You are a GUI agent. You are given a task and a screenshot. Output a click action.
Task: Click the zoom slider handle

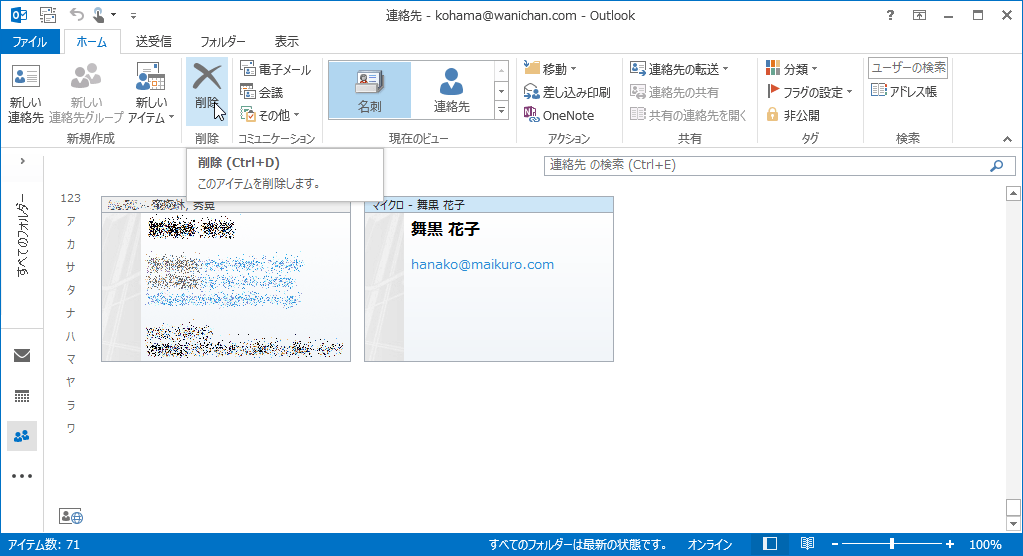(x=892, y=544)
